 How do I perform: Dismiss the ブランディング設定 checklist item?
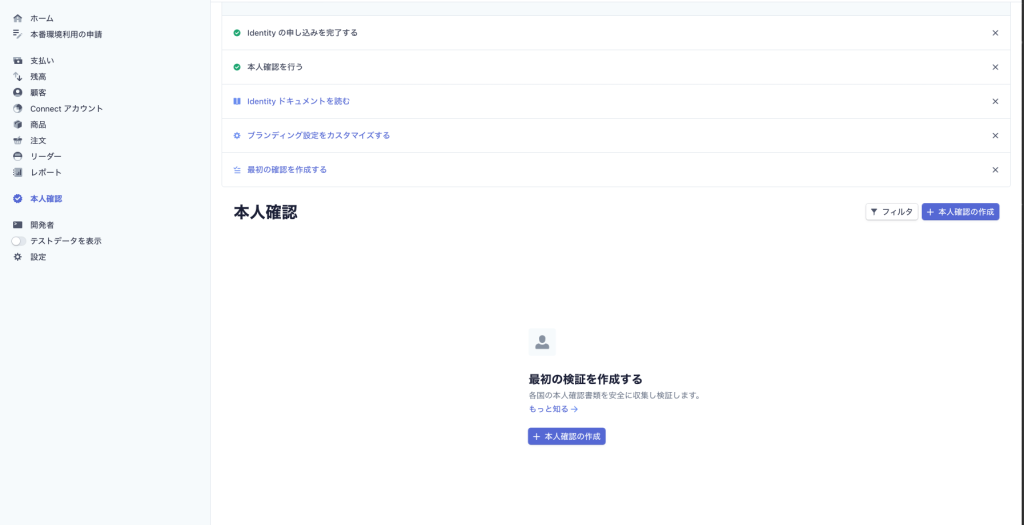[995, 135]
